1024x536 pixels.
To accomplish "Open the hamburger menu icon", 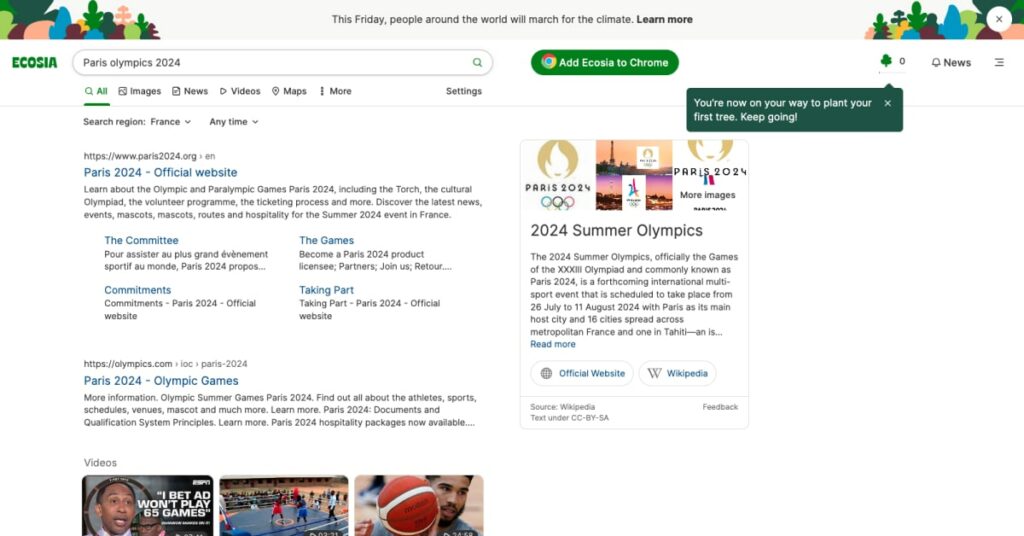I will point(998,62).
